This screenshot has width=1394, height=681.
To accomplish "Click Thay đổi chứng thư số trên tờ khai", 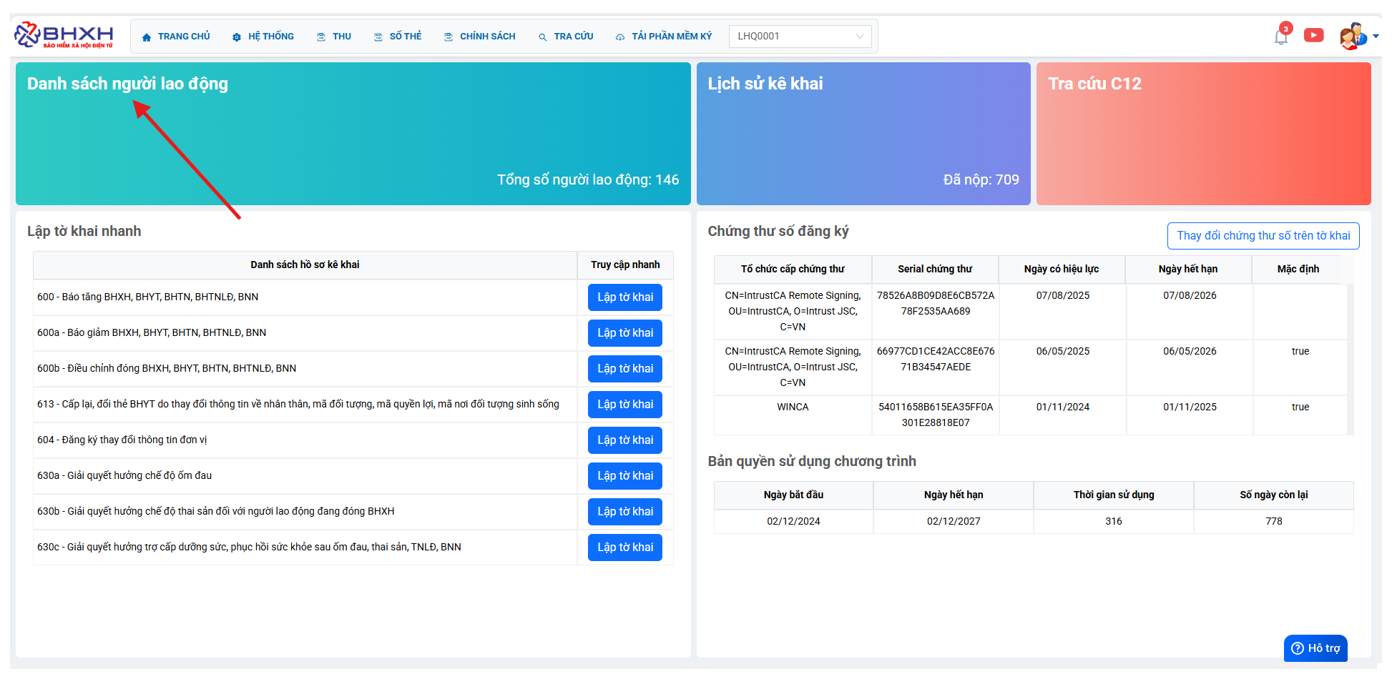I will pyautogui.click(x=1263, y=236).
